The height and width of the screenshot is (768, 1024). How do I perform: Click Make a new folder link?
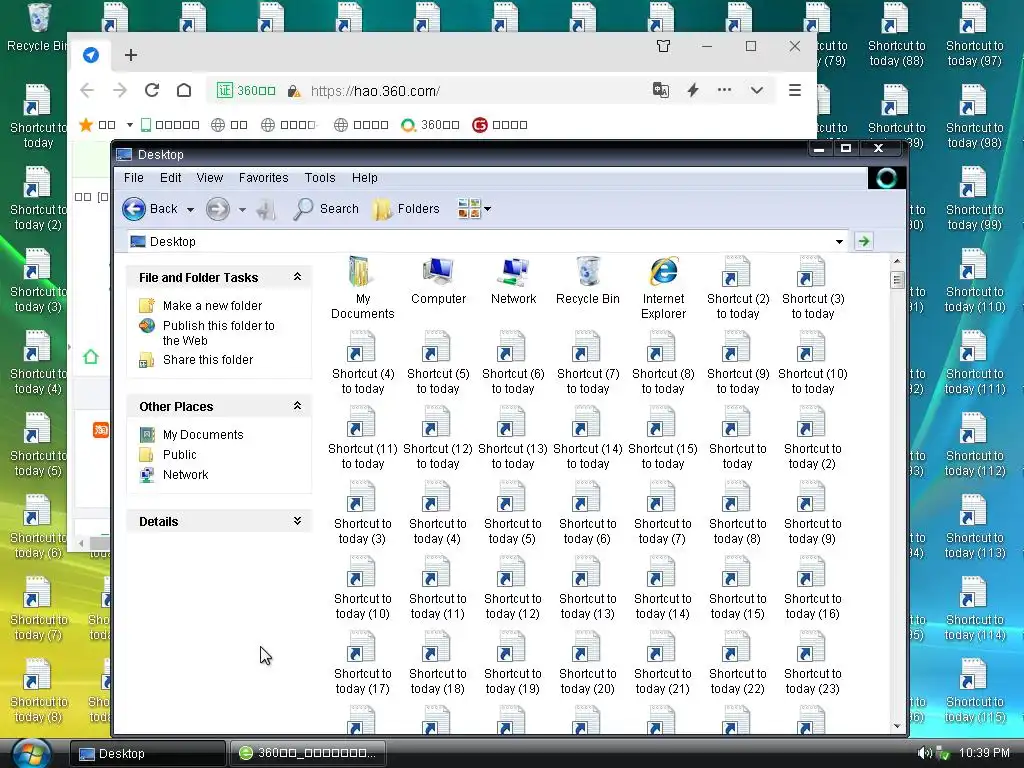(x=212, y=306)
